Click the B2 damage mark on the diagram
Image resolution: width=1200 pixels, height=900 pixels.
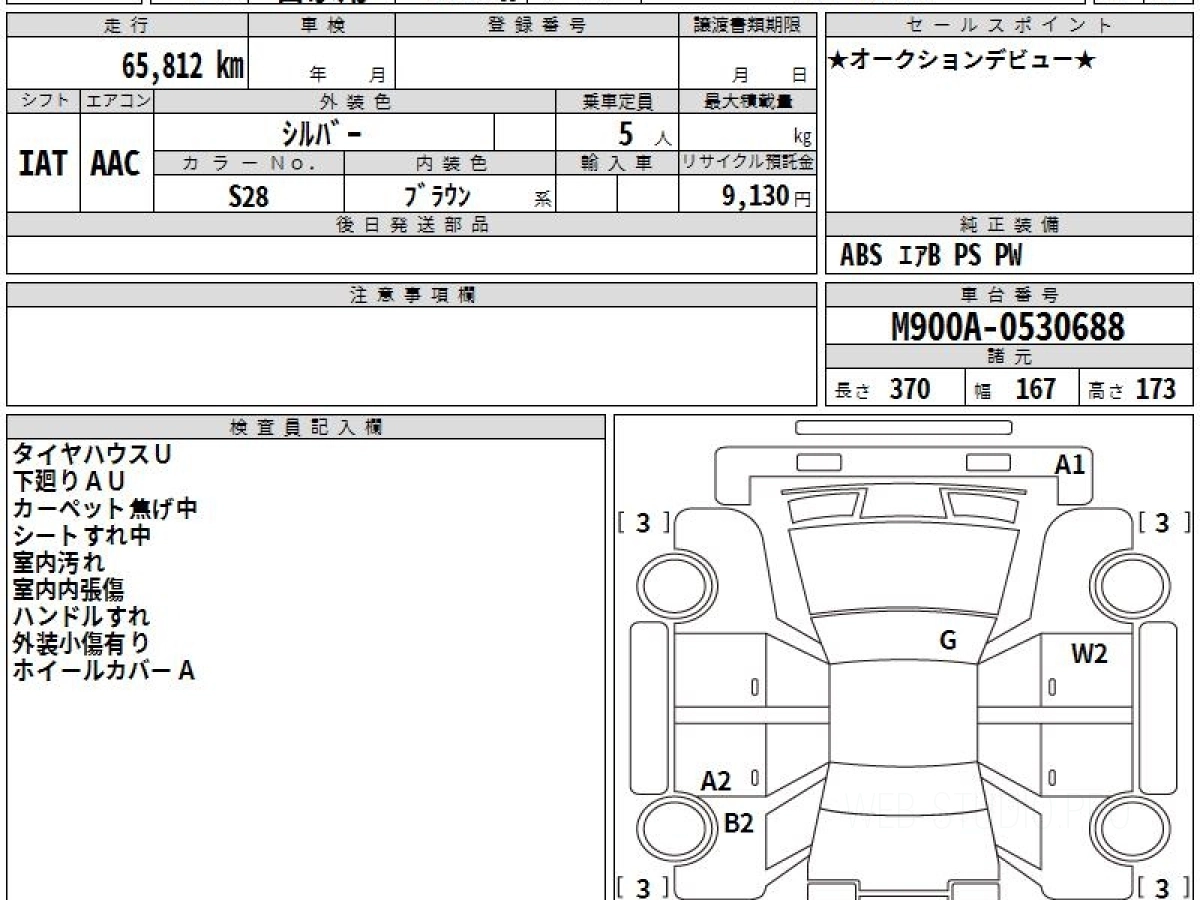738,823
